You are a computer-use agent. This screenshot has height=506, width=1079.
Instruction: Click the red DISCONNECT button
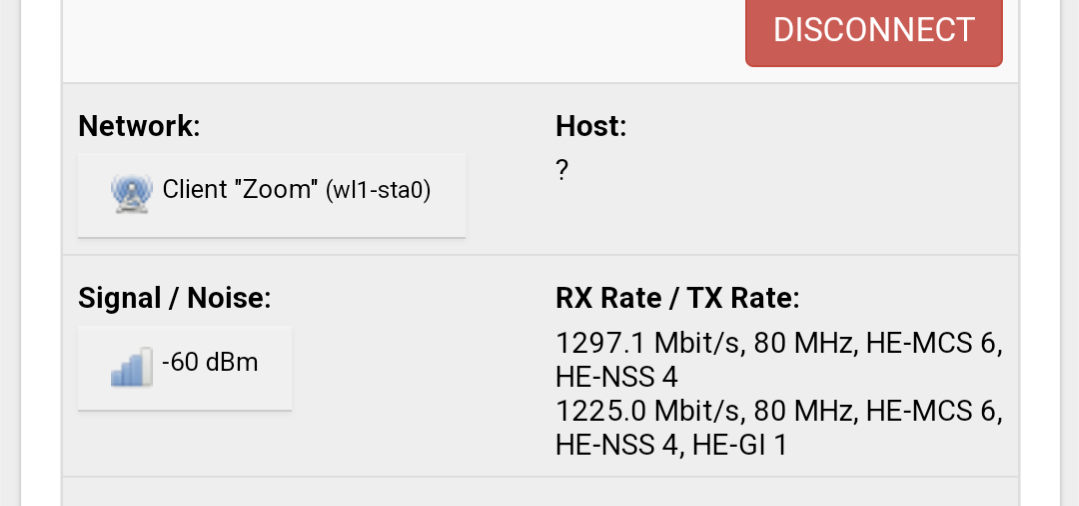(873, 30)
